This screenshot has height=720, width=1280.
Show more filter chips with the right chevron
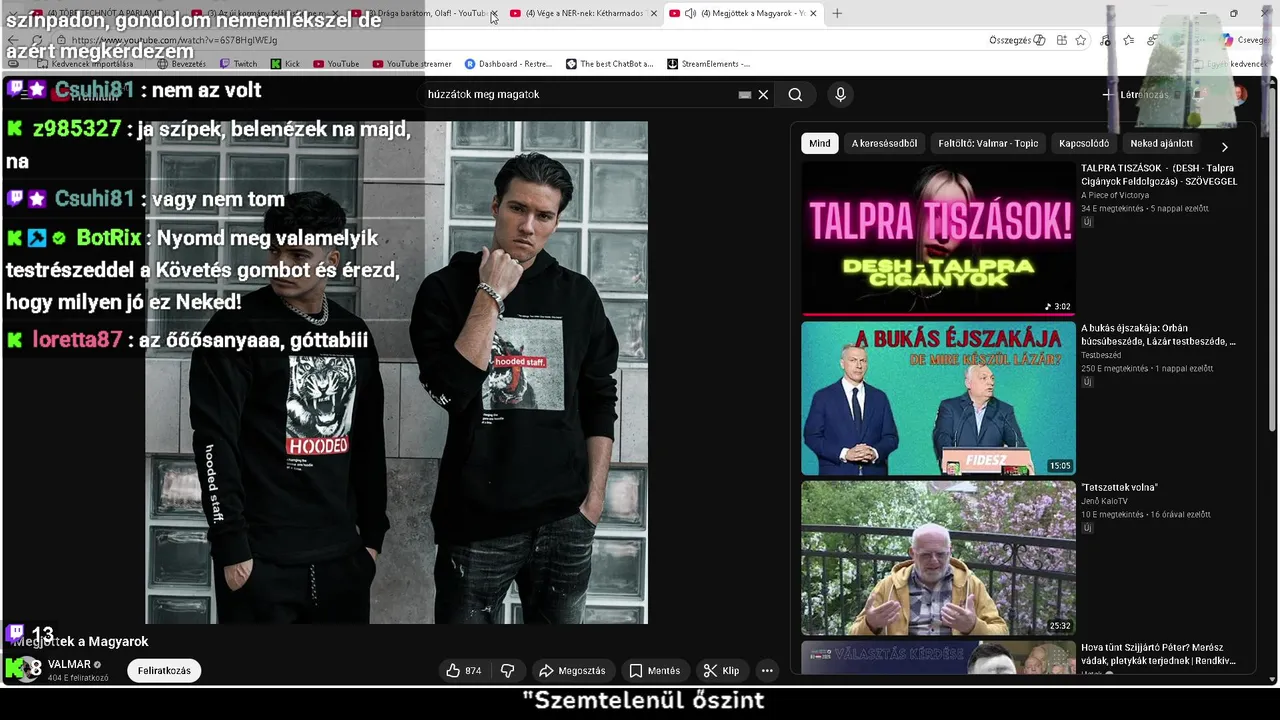[x=1224, y=146]
